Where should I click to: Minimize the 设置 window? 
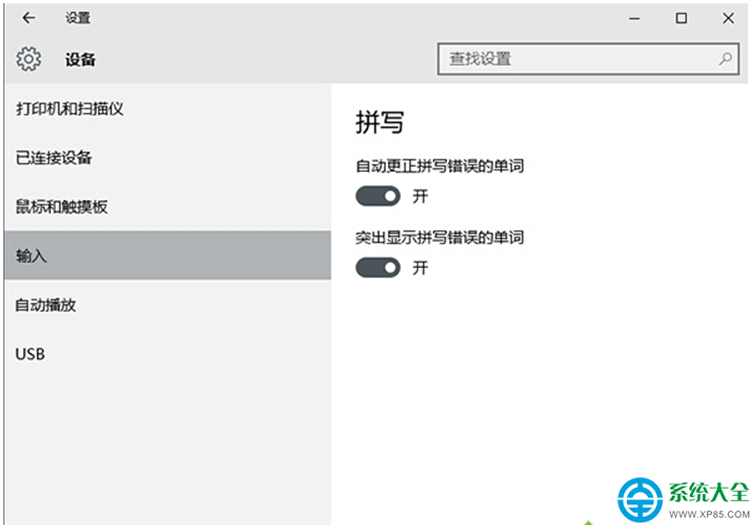coord(634,19)
